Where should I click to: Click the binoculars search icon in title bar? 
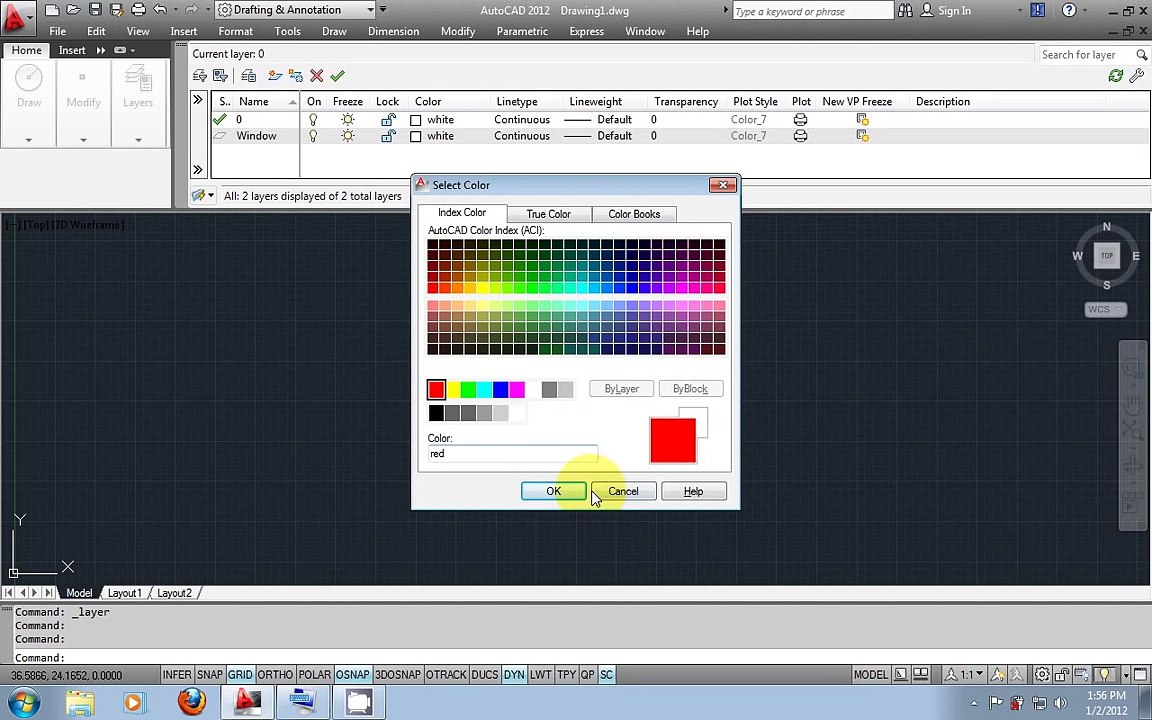[905, 10]
